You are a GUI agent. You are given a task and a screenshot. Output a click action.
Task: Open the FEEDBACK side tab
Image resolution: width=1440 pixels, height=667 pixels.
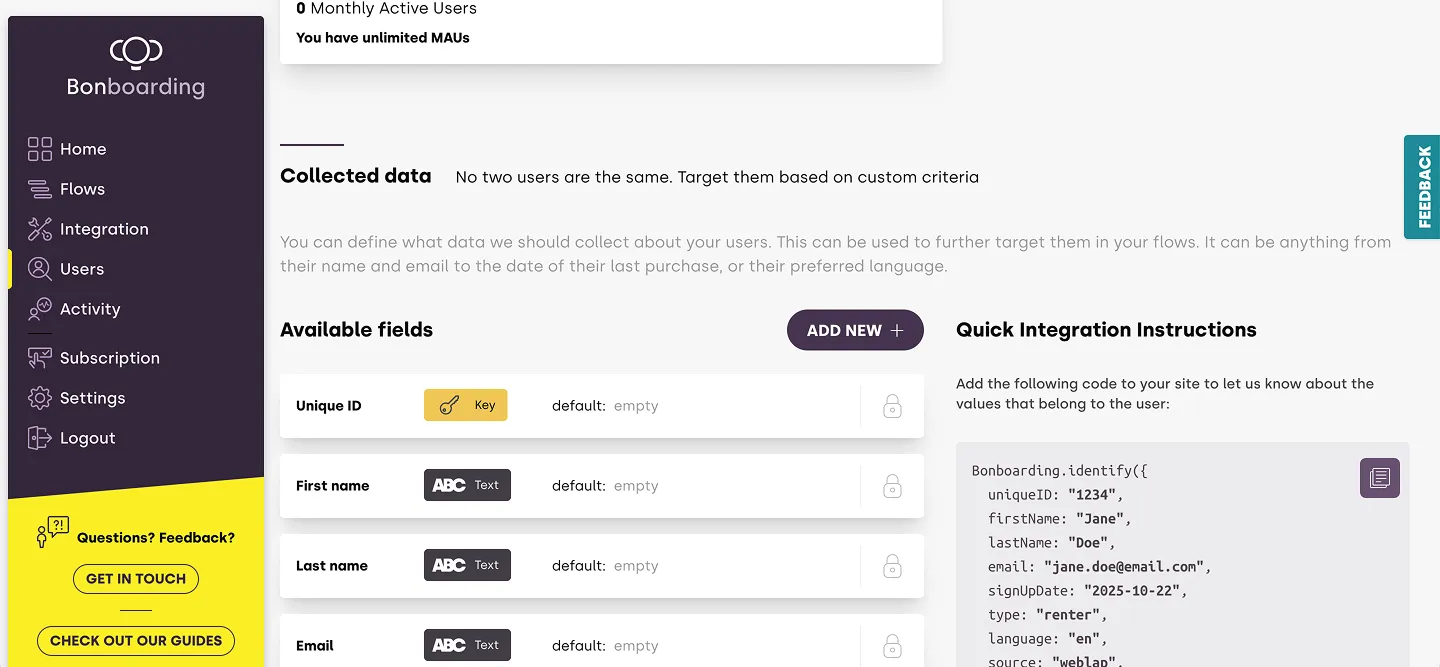coord(1423,187)
